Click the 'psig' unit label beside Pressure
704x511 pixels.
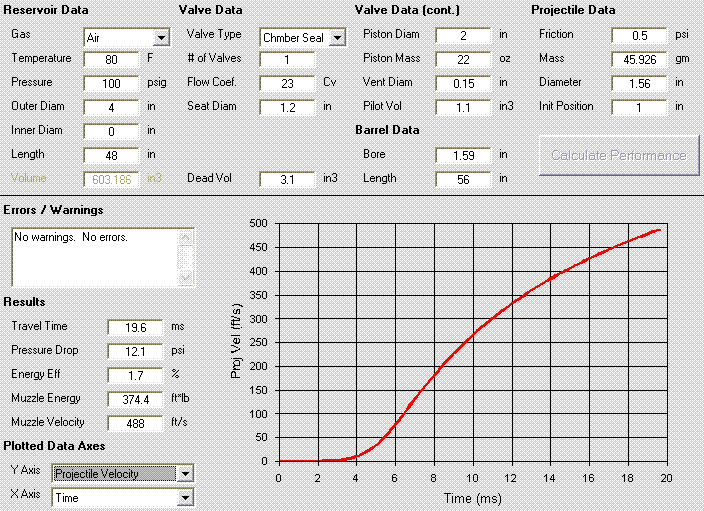coord(157,83)
